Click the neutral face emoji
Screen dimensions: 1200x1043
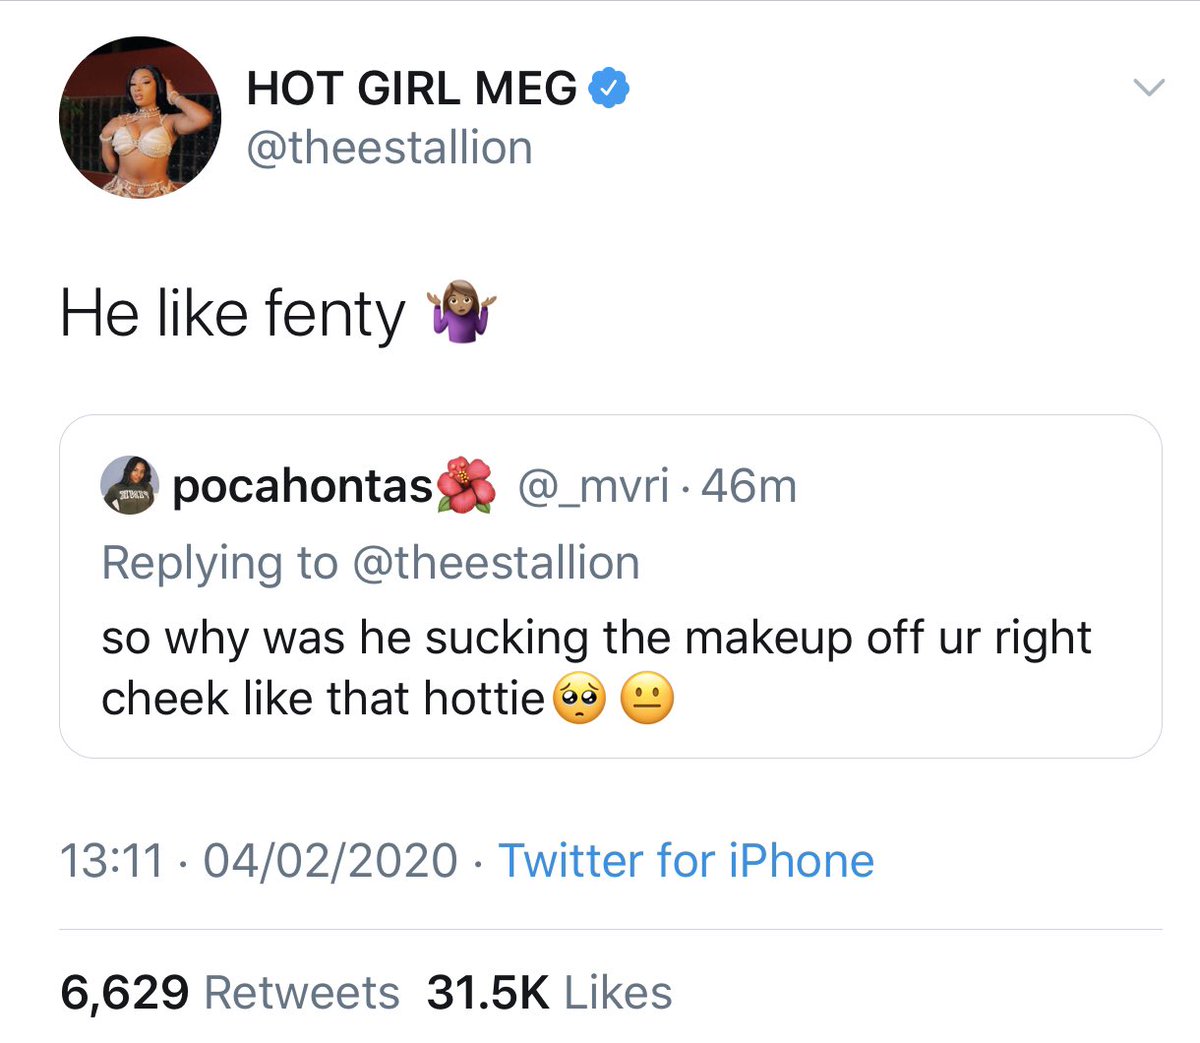click(647, 699)
